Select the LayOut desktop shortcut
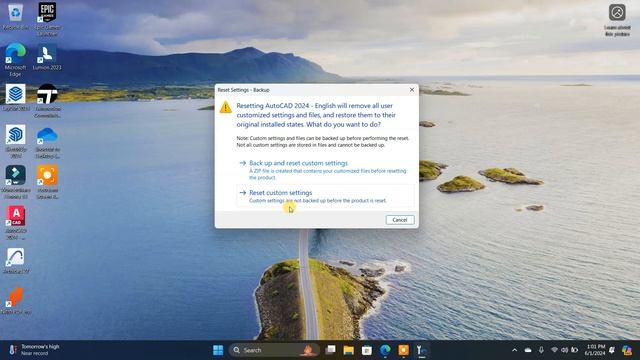The image size is (640, 360). [x=16, y=98]
